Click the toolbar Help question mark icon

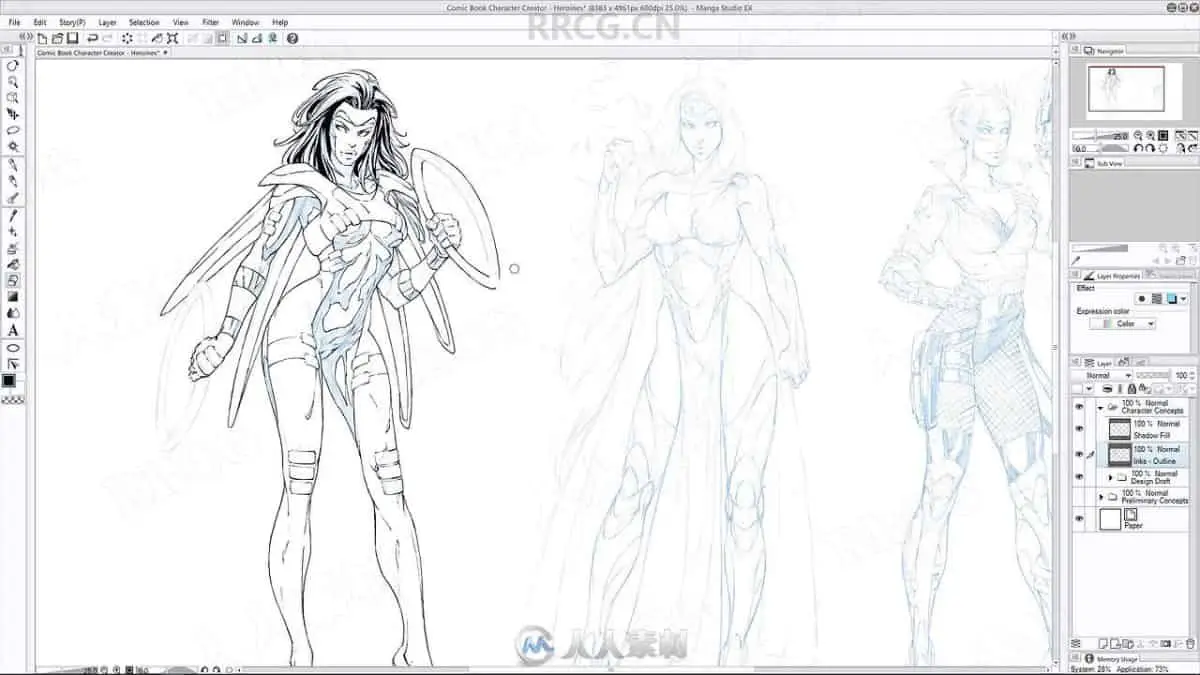pyautogui.click(x=292, y=38)
